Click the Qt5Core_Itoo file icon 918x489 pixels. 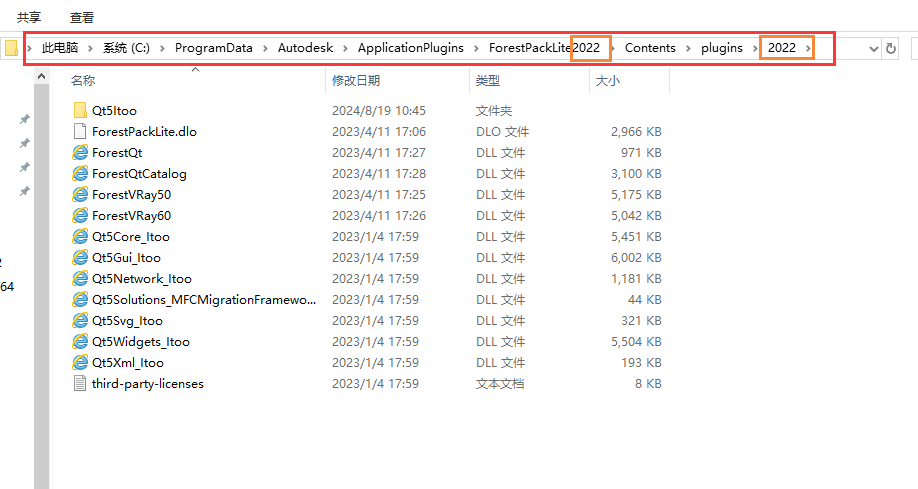coord(80,237)
